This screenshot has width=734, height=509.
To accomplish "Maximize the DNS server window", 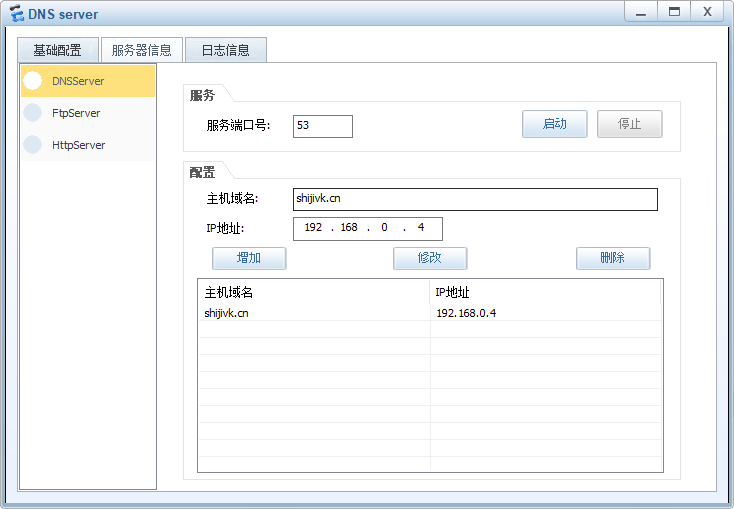I will [x=674, y=12].
